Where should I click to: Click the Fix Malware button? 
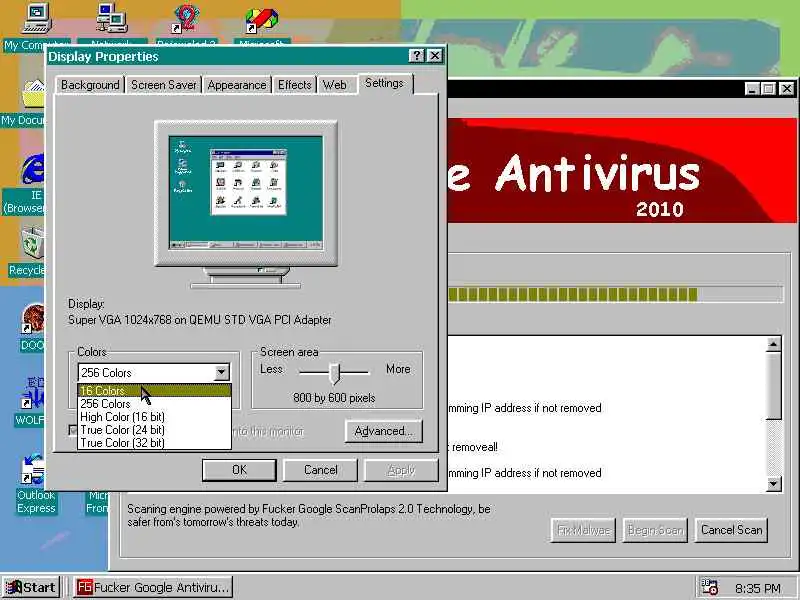click(583, 530)
